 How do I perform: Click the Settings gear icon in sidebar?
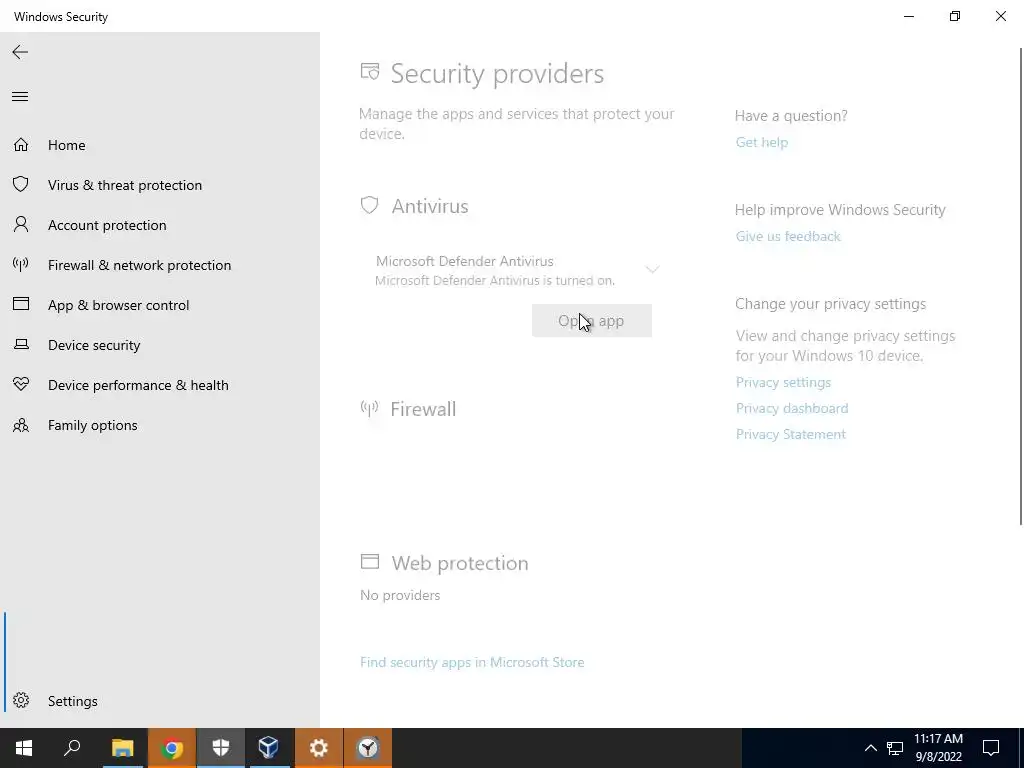click(x=21, y=700)
